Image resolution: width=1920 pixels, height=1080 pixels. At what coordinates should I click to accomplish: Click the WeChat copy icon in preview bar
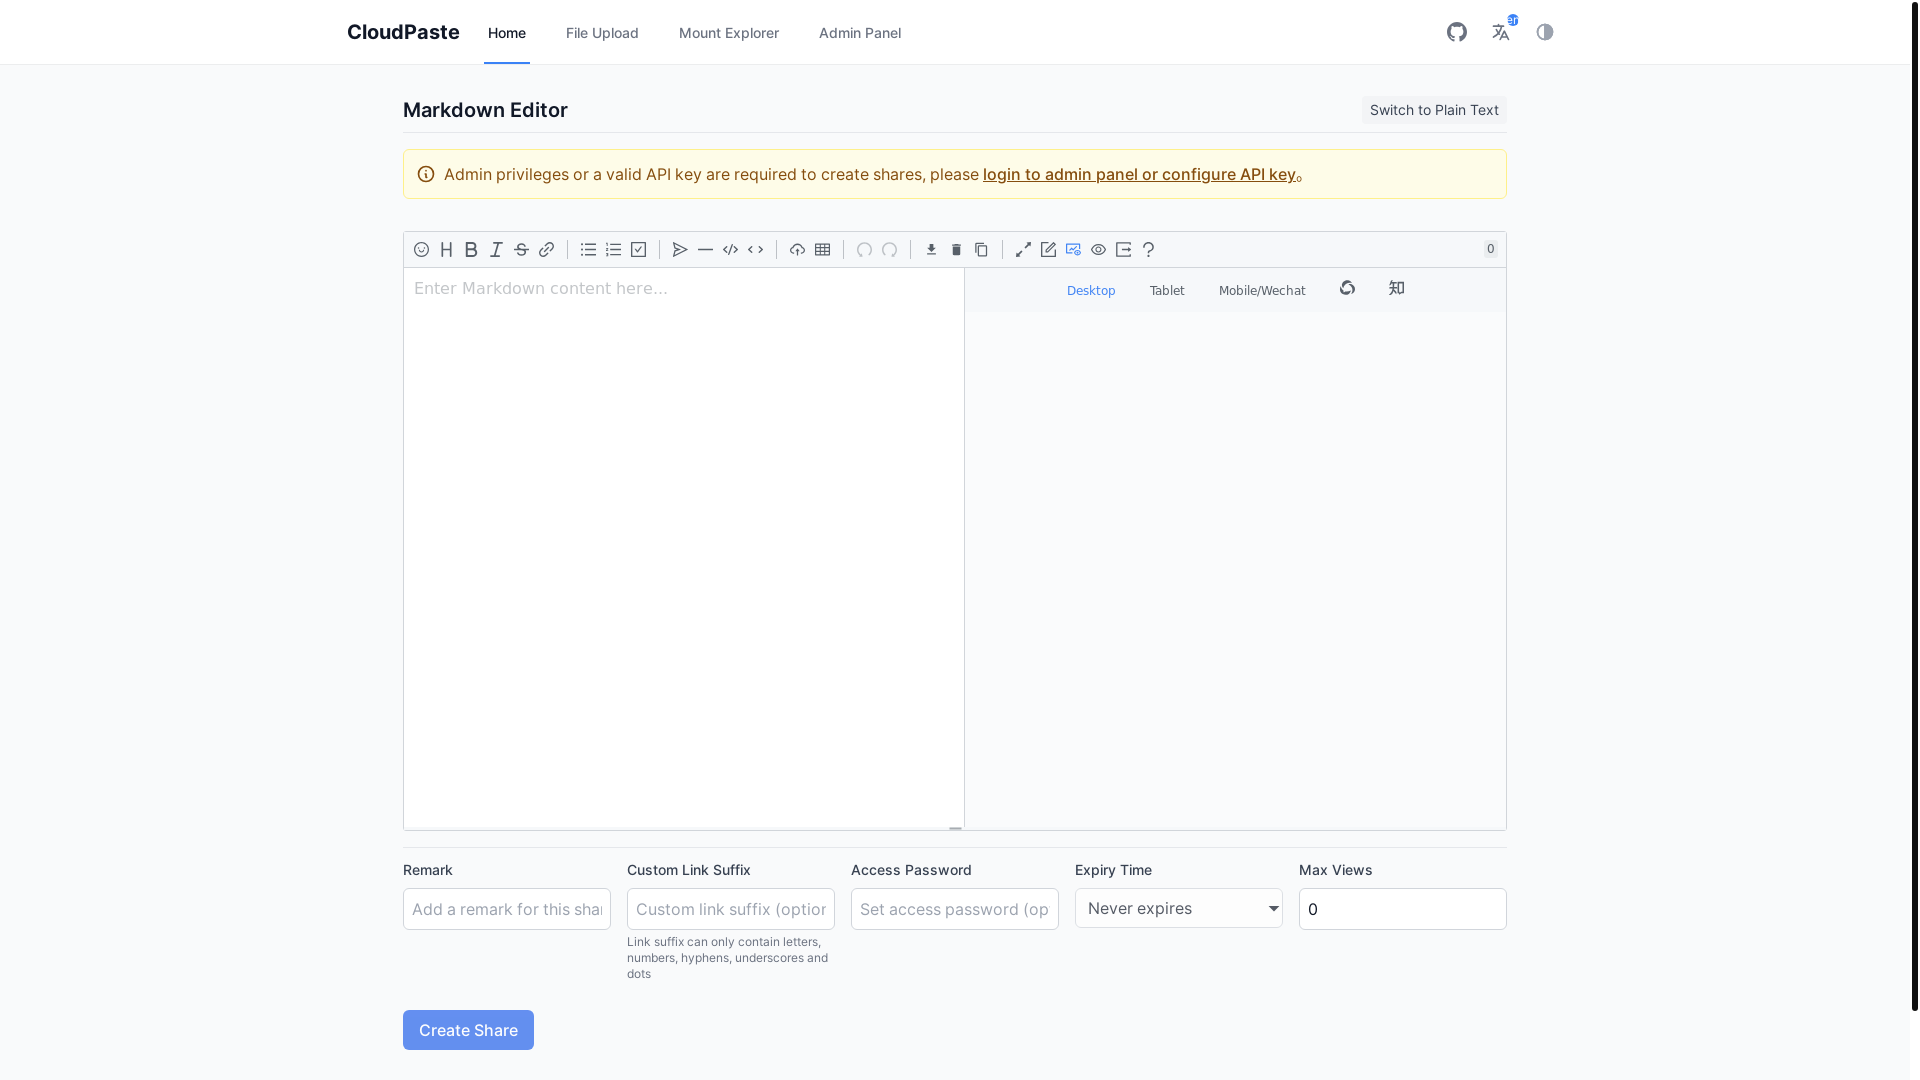tap(1347, 288)
